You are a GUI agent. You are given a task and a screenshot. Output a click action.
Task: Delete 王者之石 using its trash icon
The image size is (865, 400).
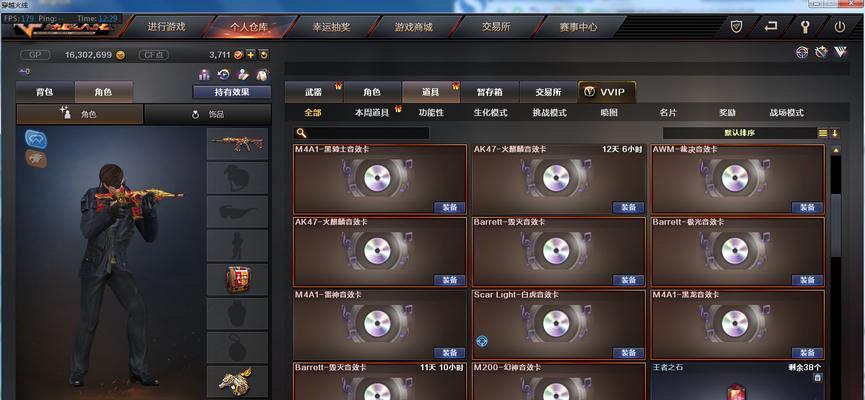click(817, 377)
